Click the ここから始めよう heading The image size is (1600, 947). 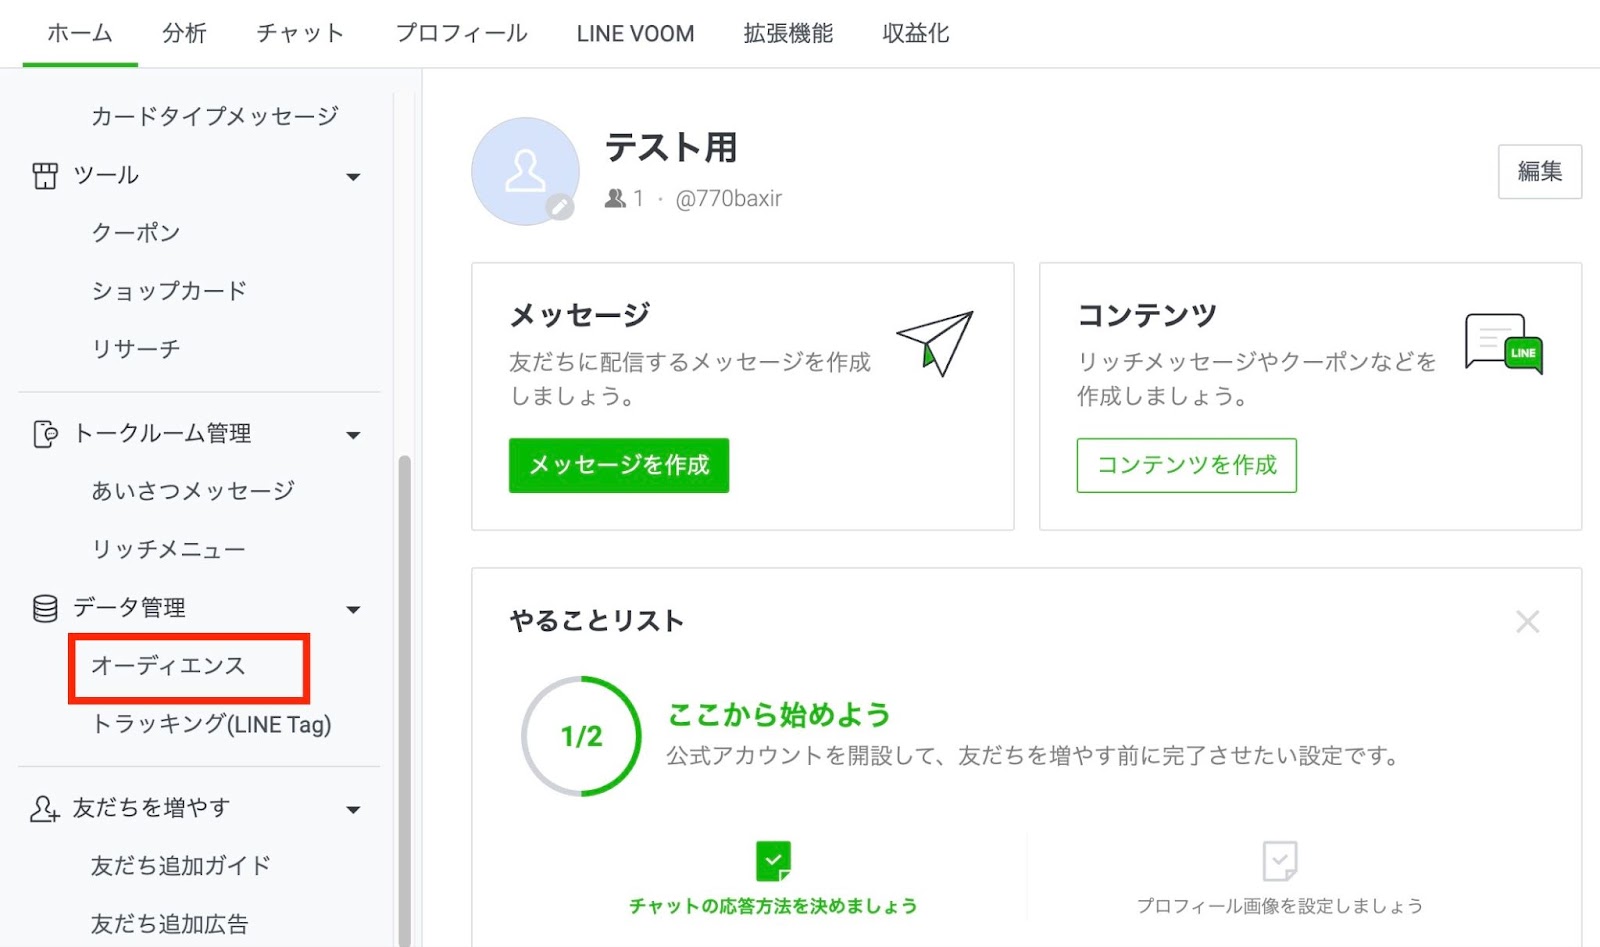pyautogui.click(x=779, y=715)
